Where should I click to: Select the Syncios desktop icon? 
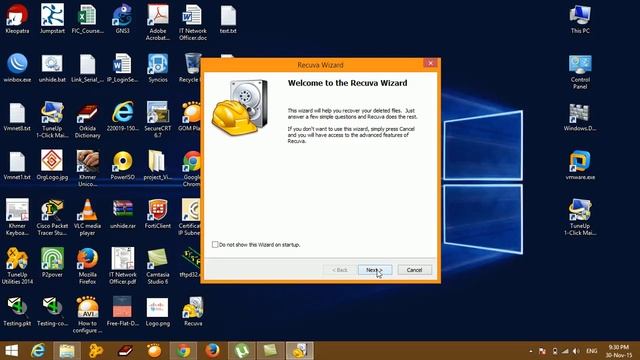click(x=158, y=68)
